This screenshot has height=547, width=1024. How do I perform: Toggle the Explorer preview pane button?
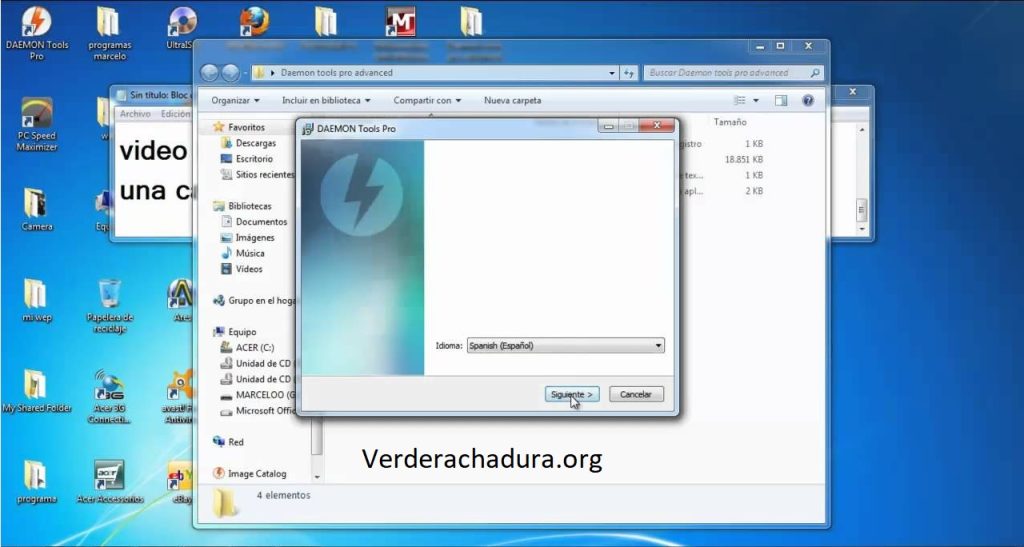click(781, 101)
